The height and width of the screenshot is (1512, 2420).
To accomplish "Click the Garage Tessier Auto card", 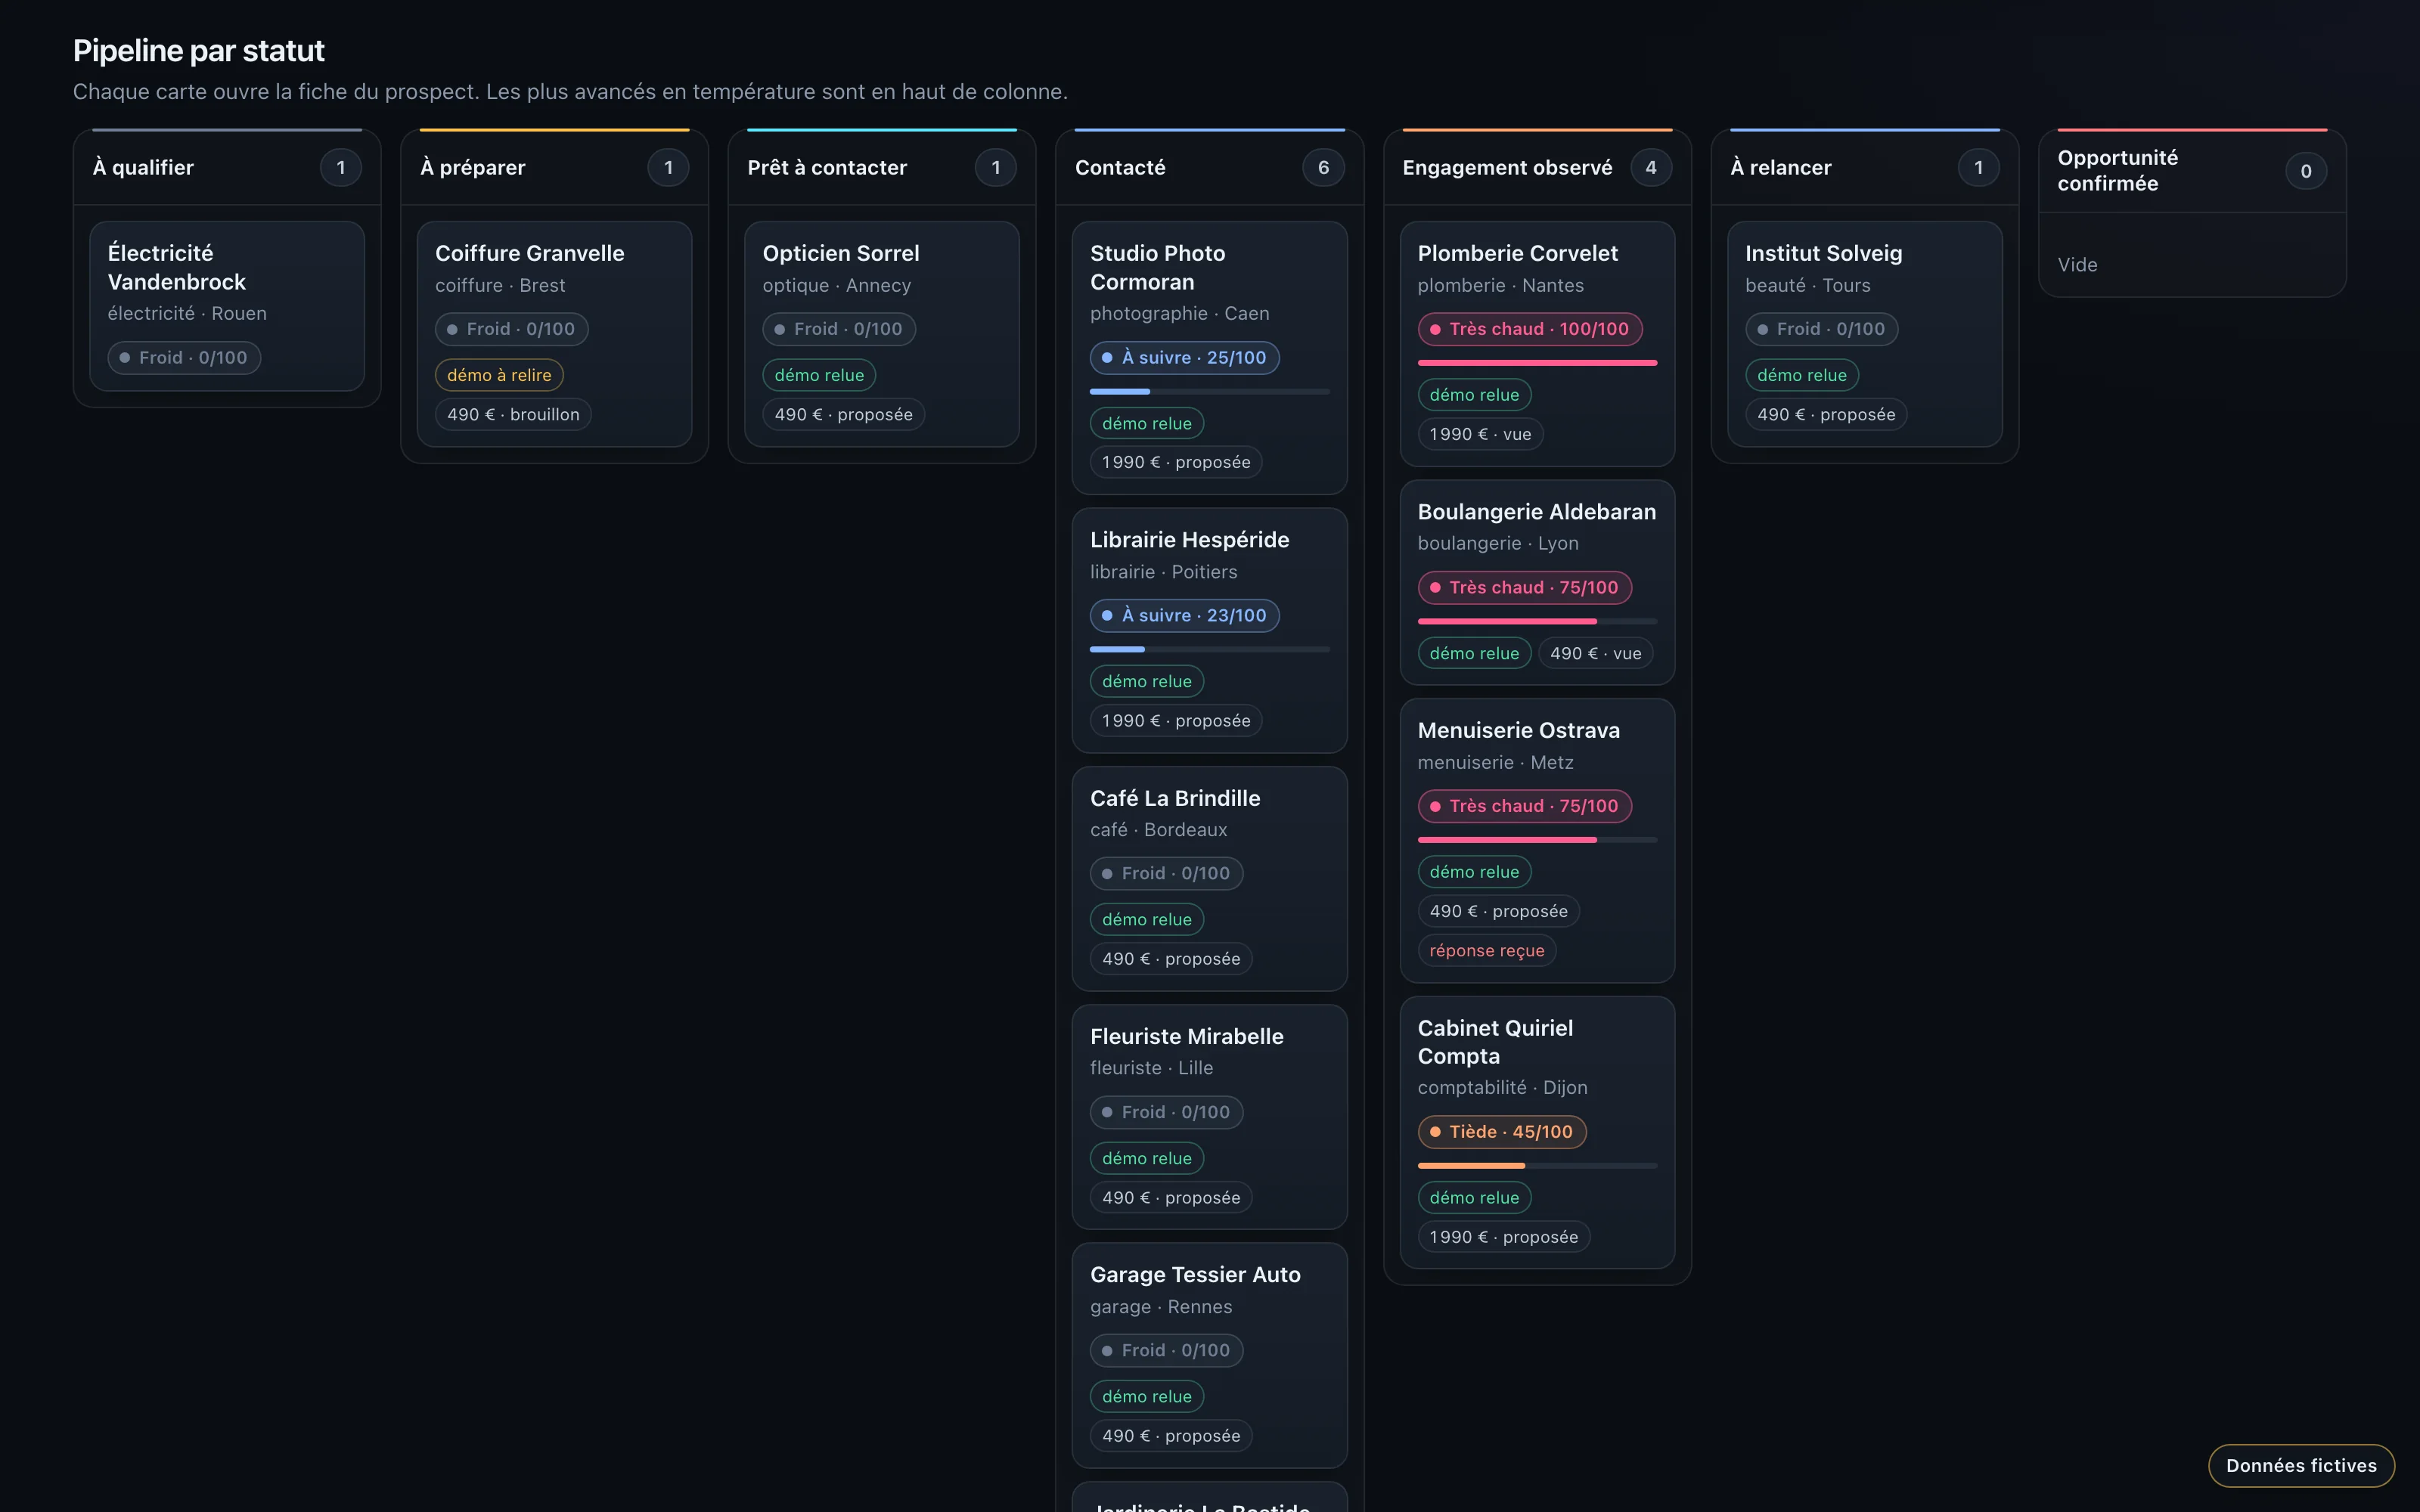I will 1209,1355.
